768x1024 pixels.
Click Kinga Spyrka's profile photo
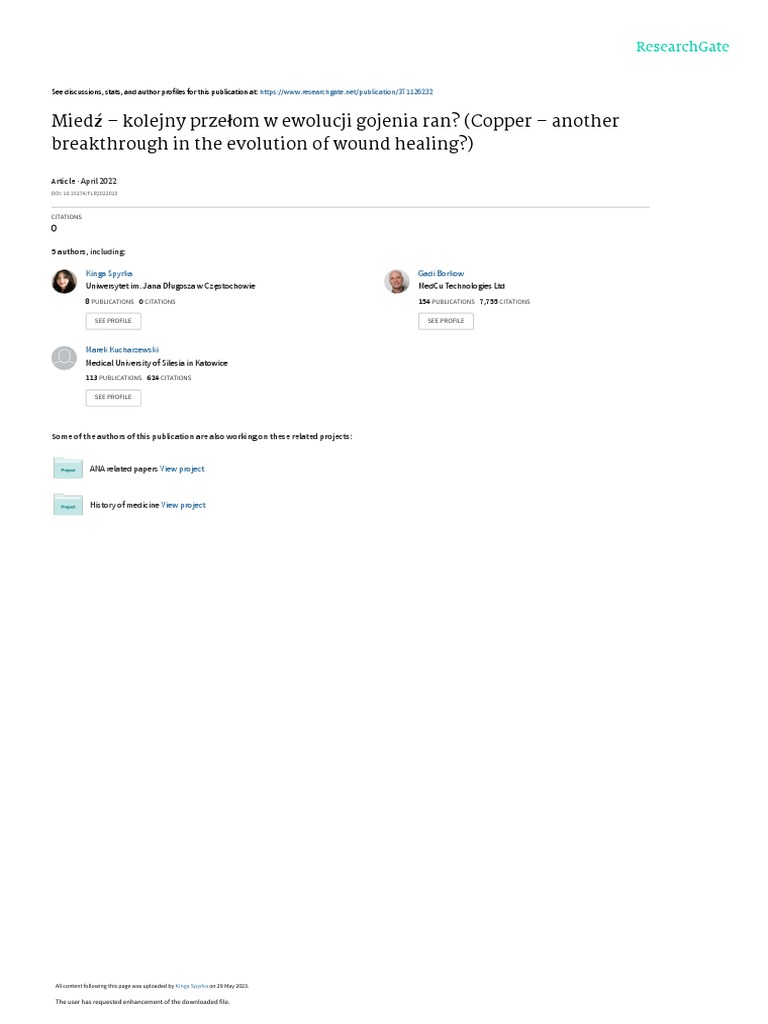[63, 282]
